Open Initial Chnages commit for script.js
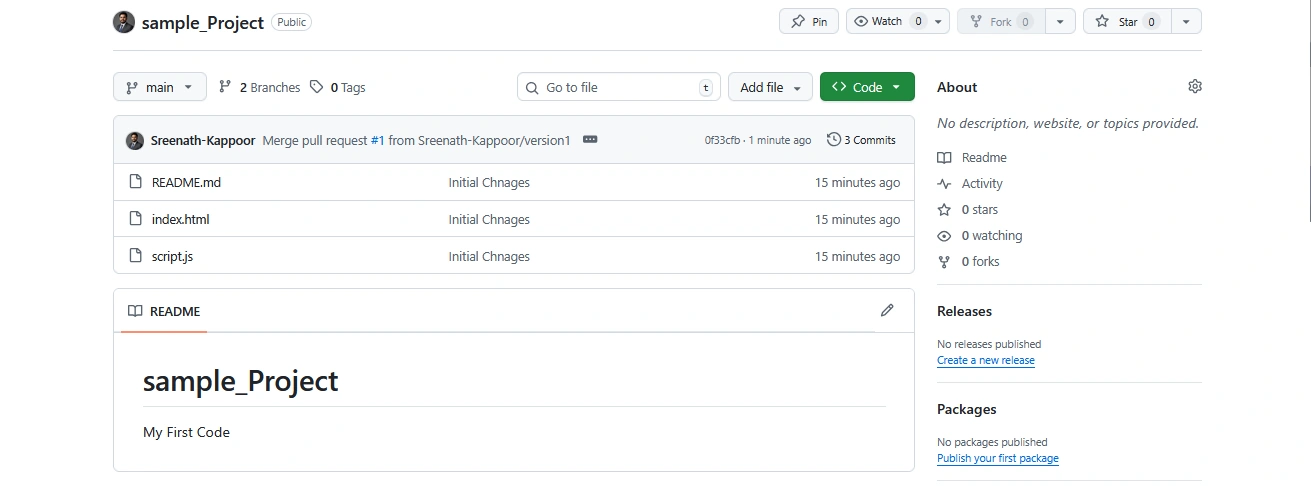This screenshot has height=486, width=1311. tap(489, 256)
